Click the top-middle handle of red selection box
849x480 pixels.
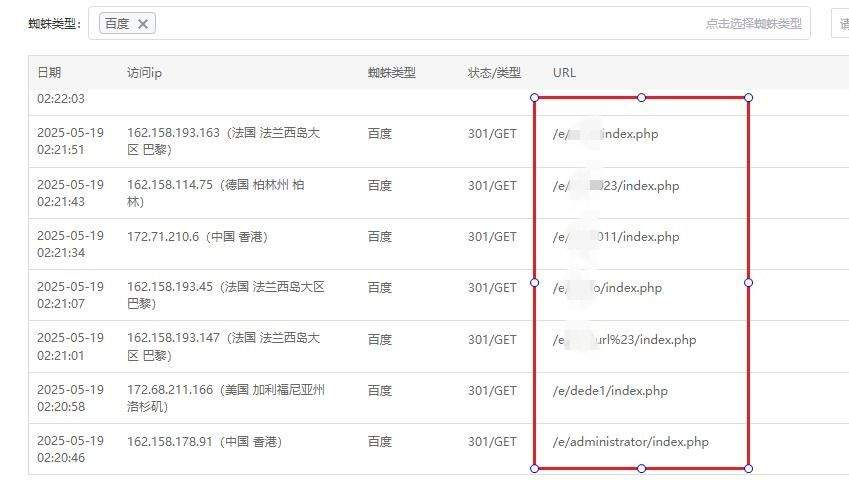tap(641, 98)
